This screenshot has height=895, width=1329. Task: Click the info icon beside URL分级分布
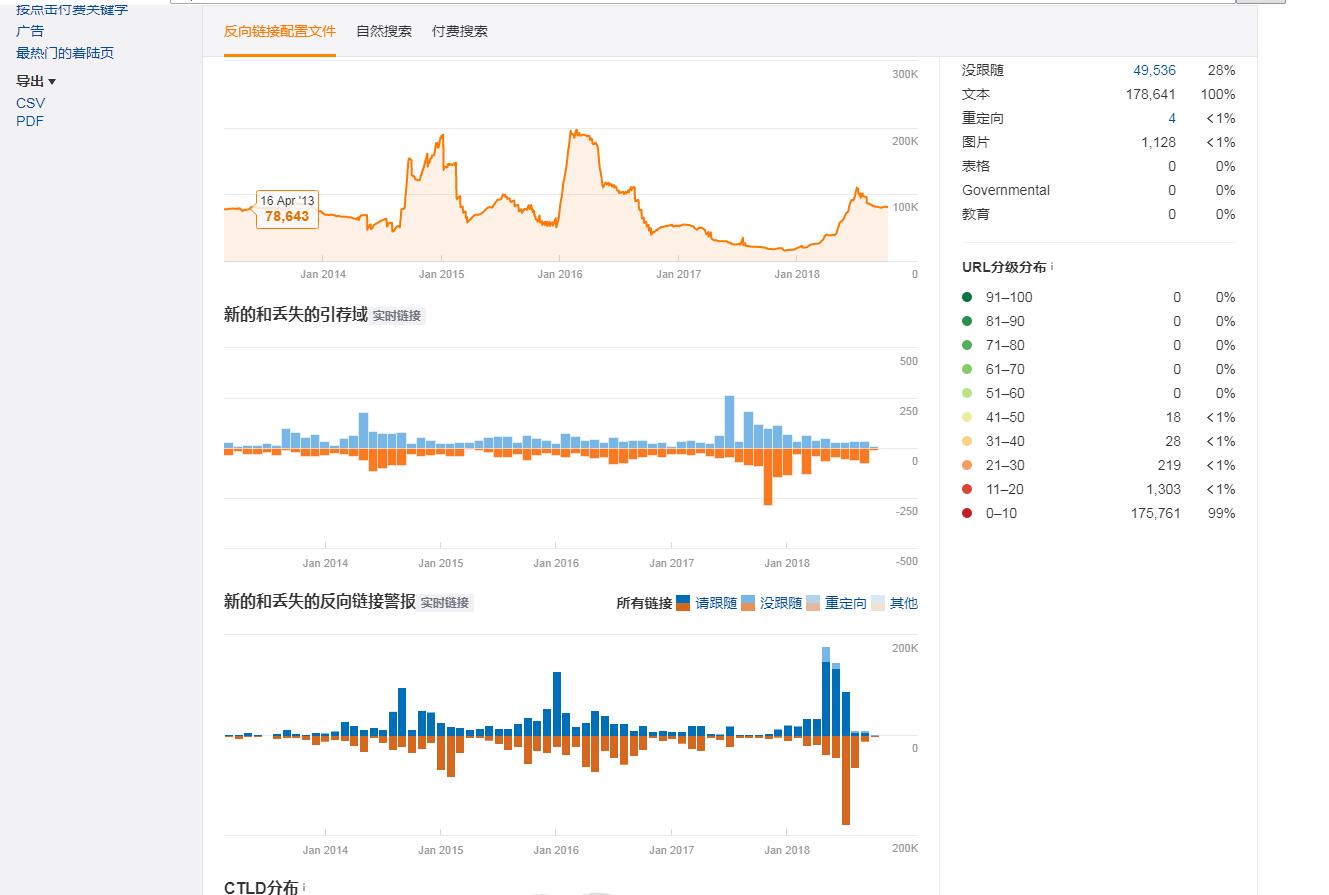[x=1052, y=267]
